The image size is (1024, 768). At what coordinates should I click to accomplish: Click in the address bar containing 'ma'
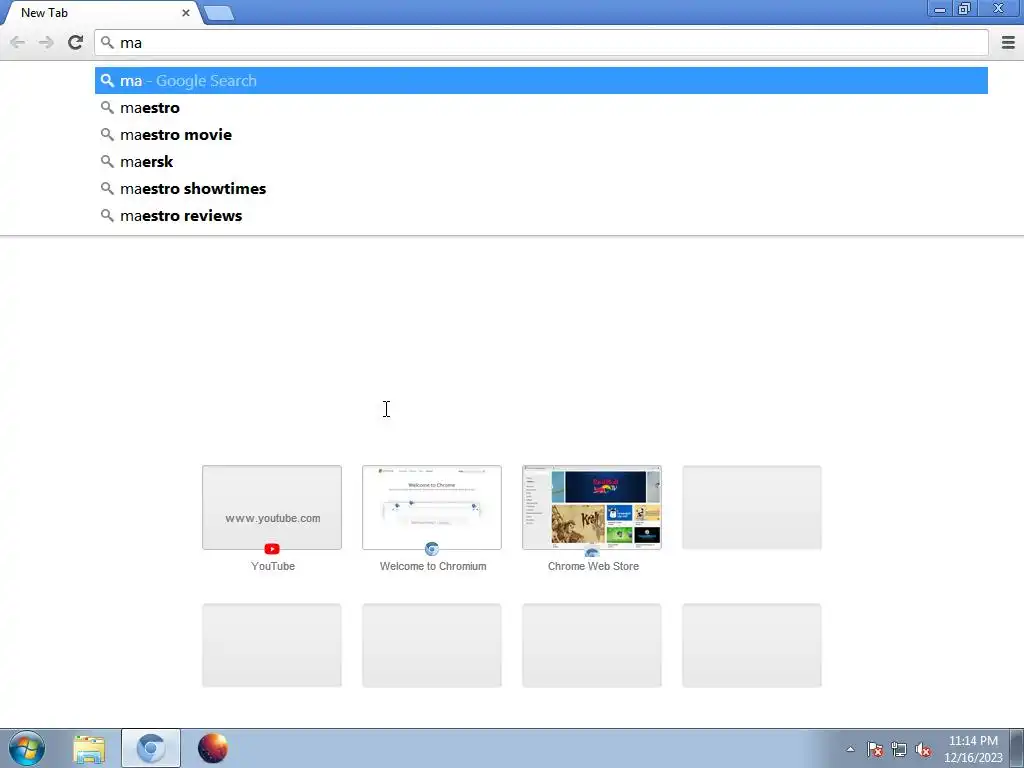pos(541,42)
